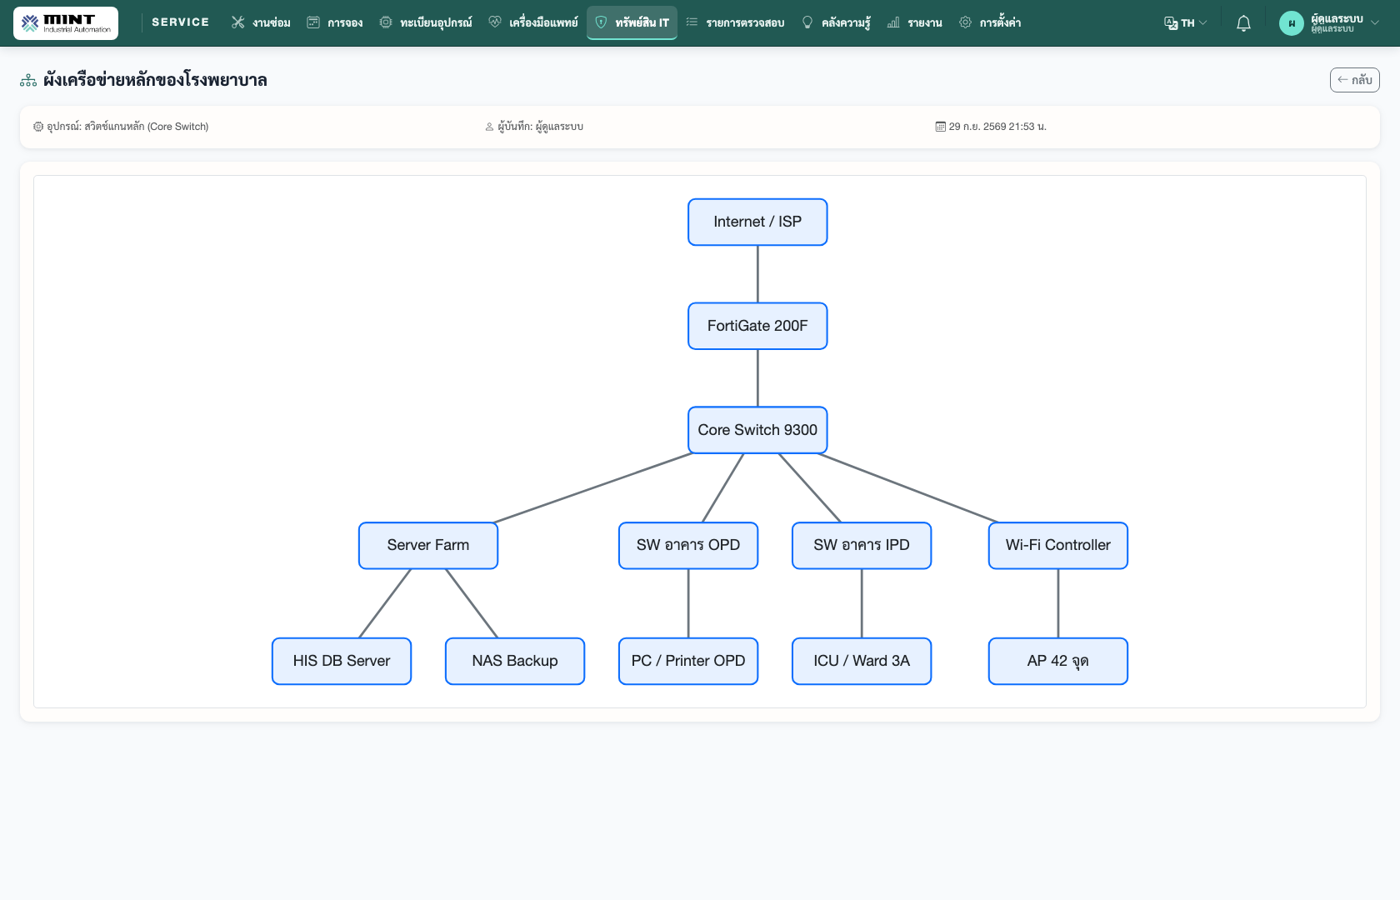This screenshot has width=1400, height=900.
Task: Click the กลับ back button
Action: pos(1354,80)
